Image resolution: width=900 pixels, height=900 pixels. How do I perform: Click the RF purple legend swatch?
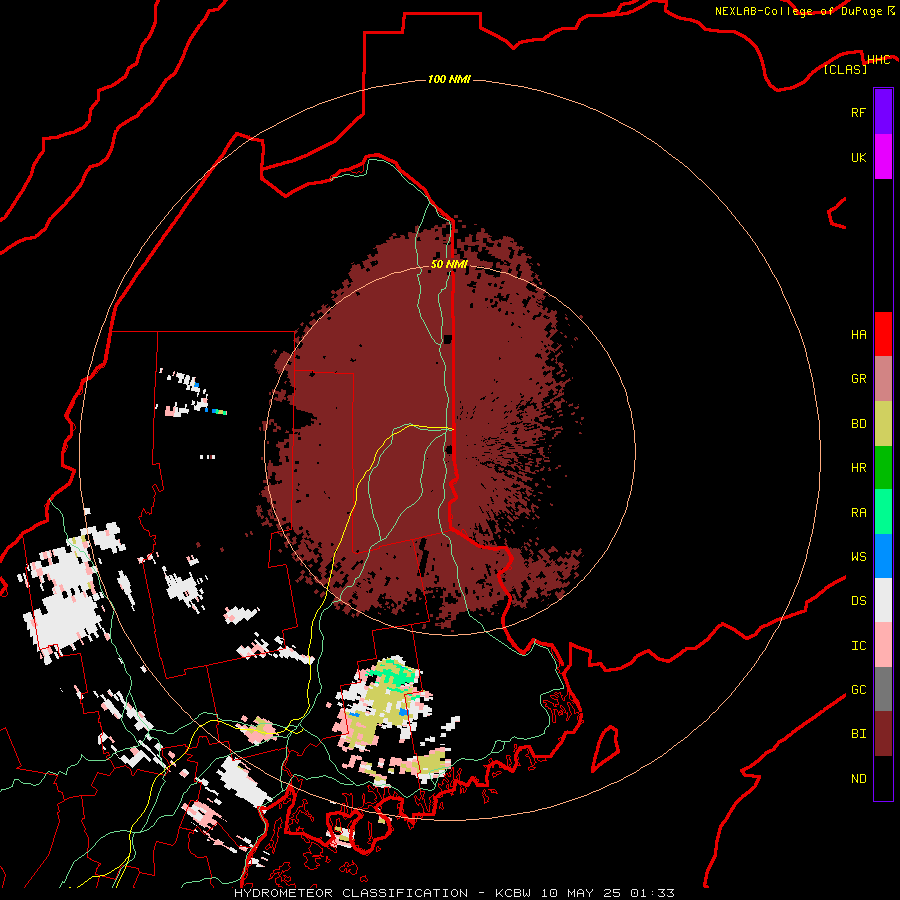(x=883, y=112)
